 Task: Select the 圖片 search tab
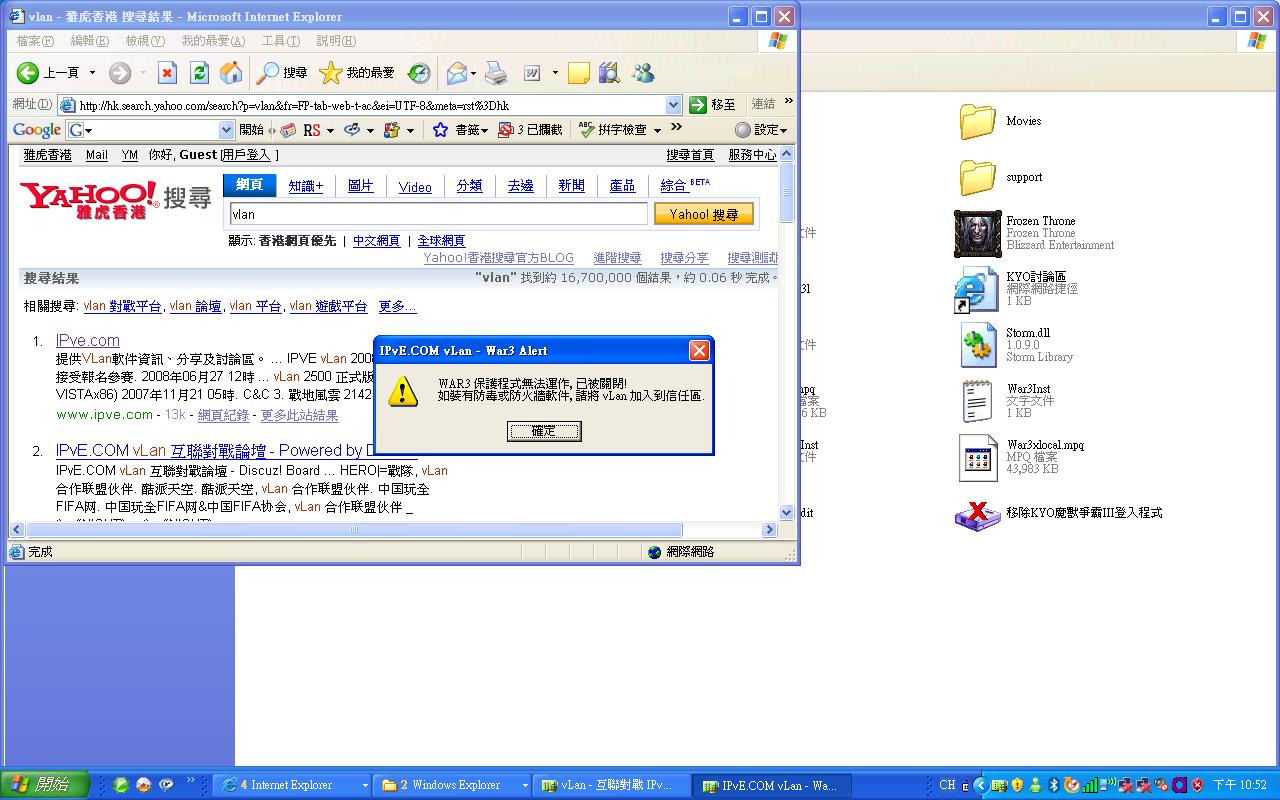360,186
